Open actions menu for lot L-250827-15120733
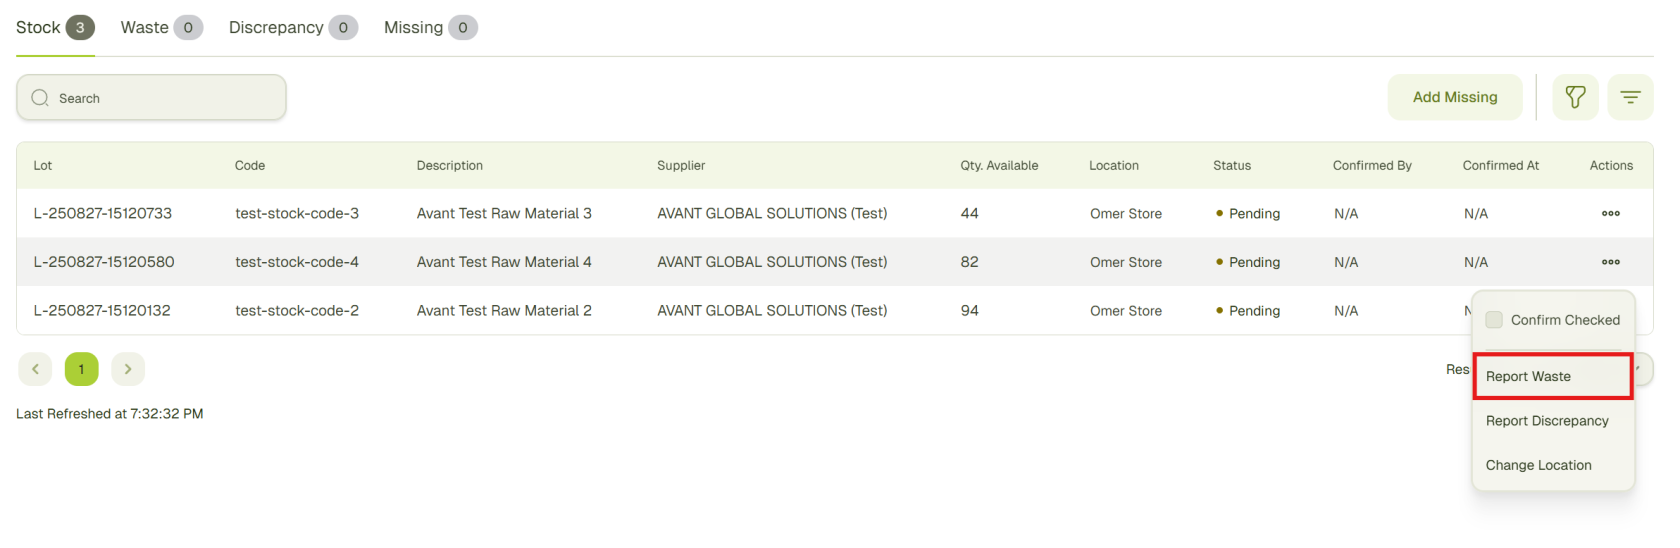Viewport: 1680px width, 548px height. pos(1610,213)
